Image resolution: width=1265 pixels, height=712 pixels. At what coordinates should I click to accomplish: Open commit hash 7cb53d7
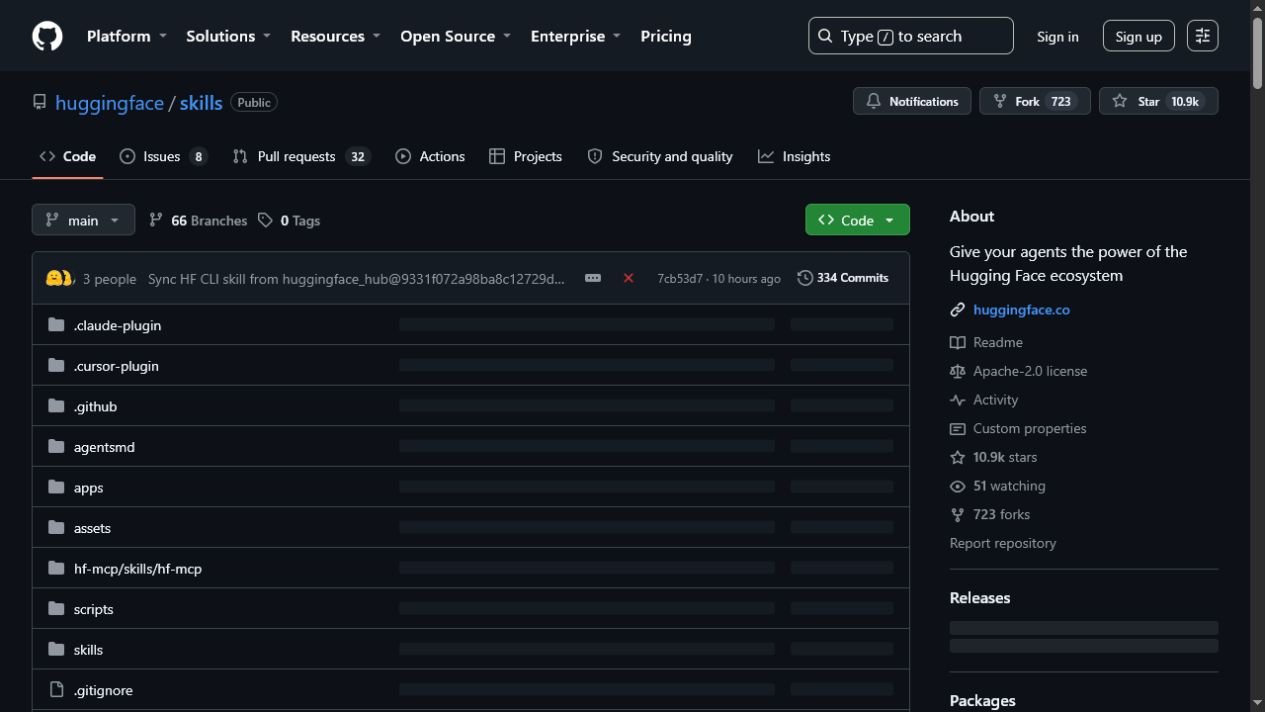pyautogui.click(x=680, y=279)
